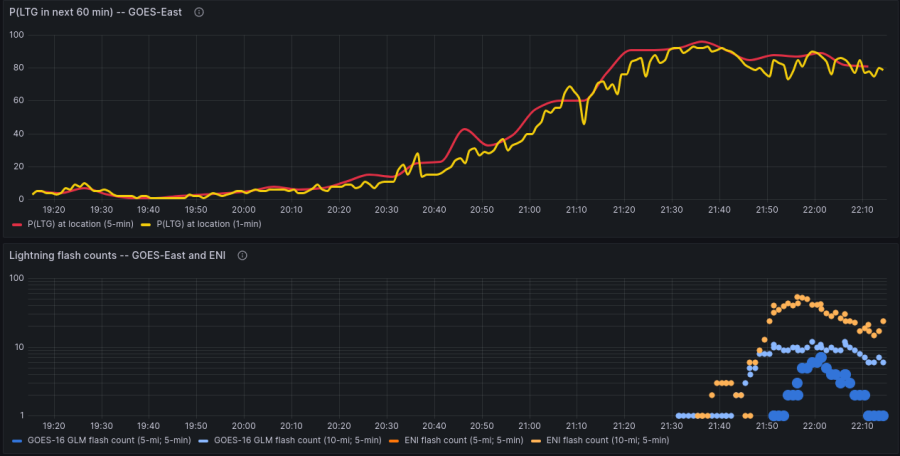Click the yellow line's sharp dip after 21:10

(x=585, y=122)
